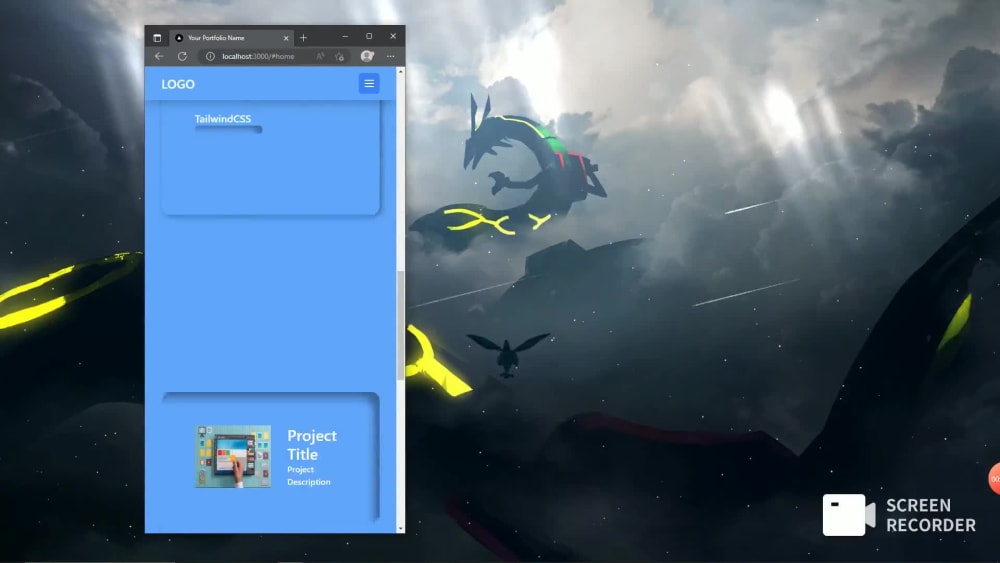Click the red recording indicator button
This screenshot has width=1000, height=563.
994,479
